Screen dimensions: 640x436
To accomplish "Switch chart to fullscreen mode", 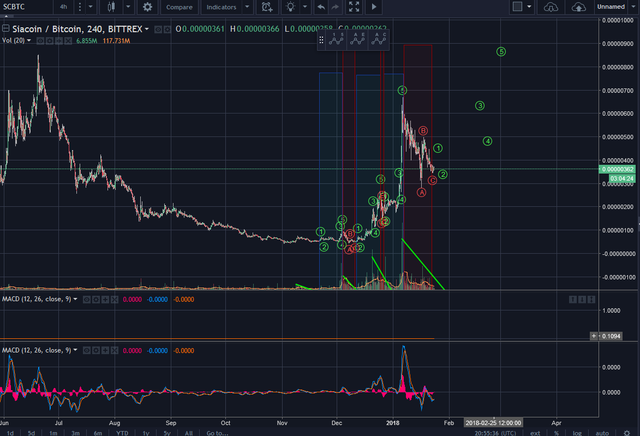I will click(354, 7).
